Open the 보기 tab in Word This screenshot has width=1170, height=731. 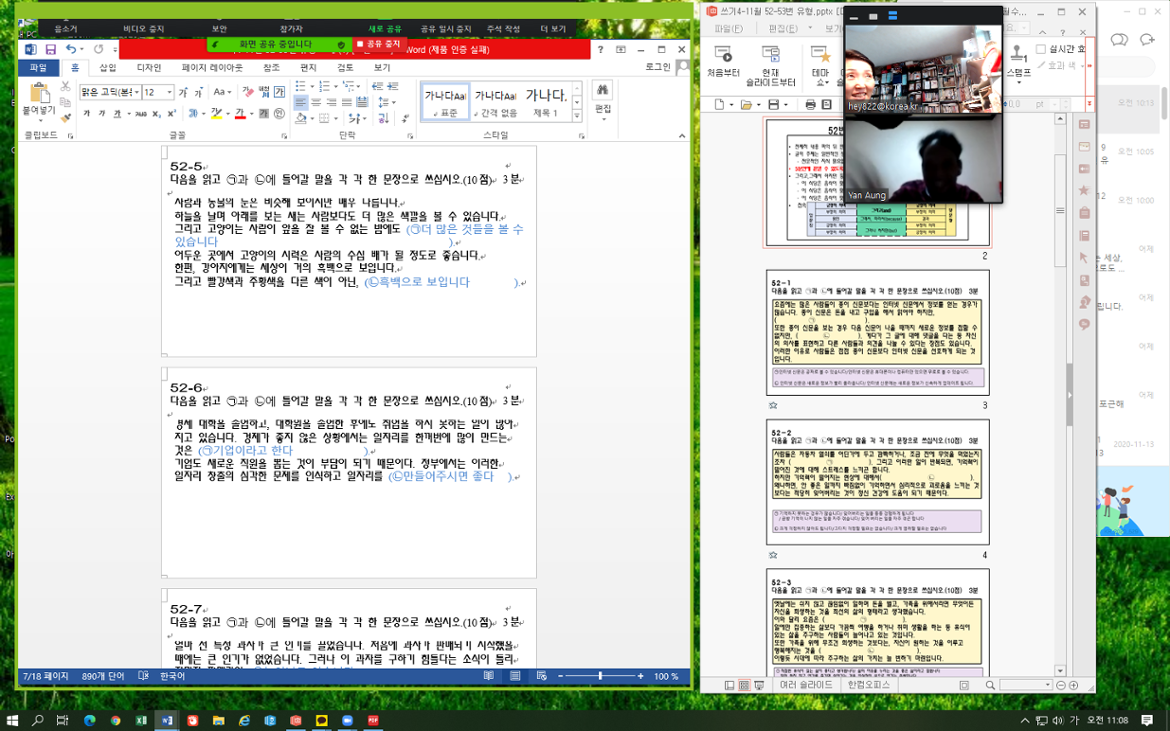(x=382, y=67)
